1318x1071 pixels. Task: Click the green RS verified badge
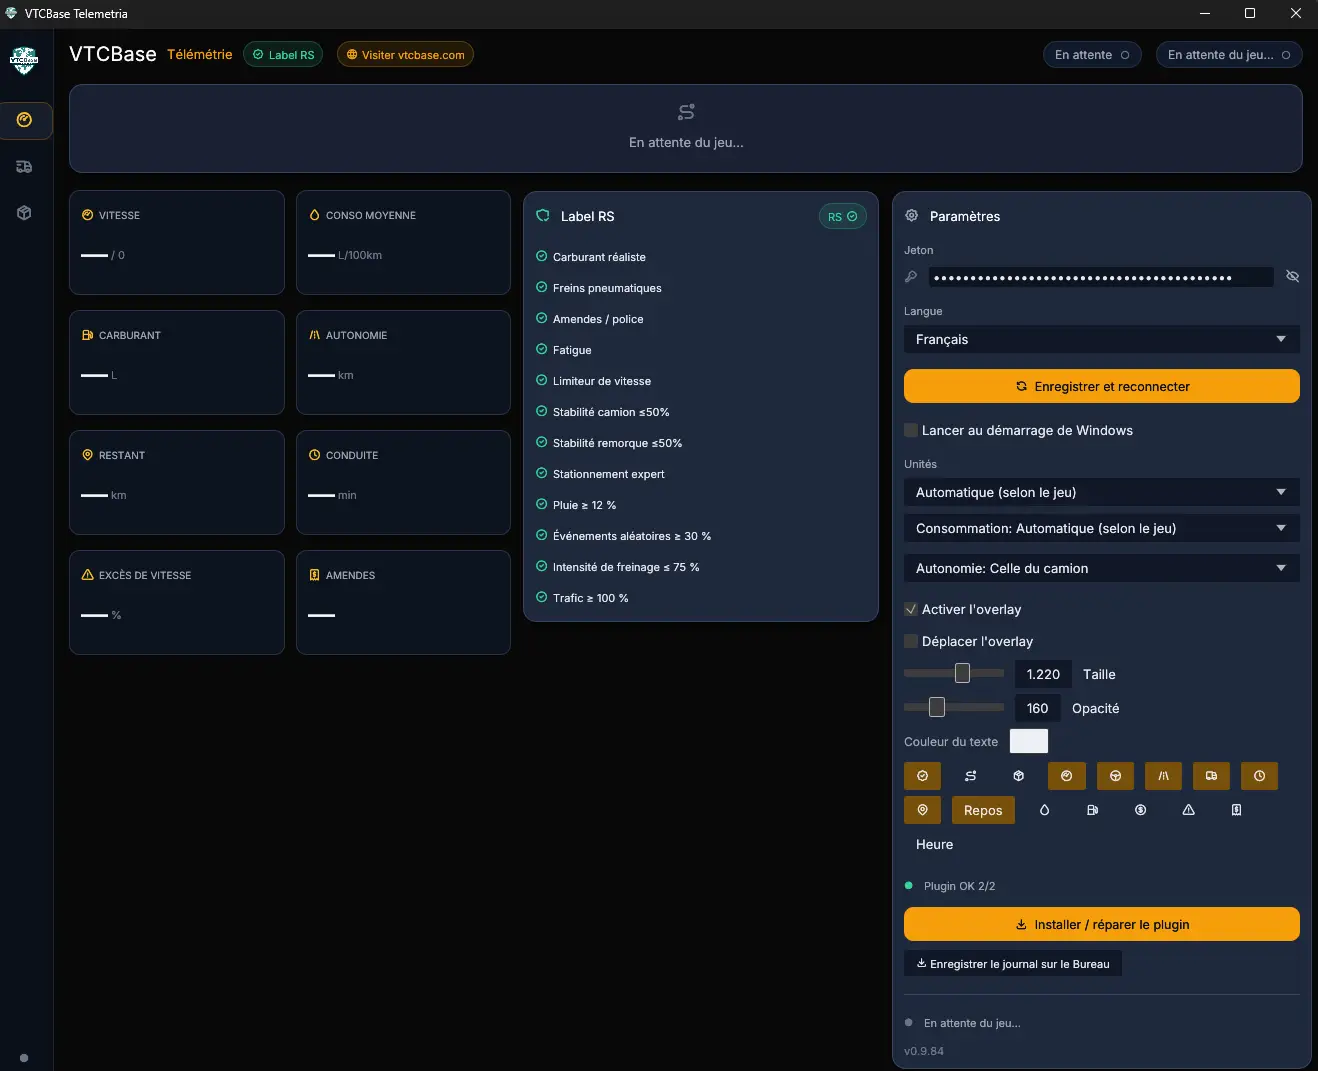[x=842, y=217]
